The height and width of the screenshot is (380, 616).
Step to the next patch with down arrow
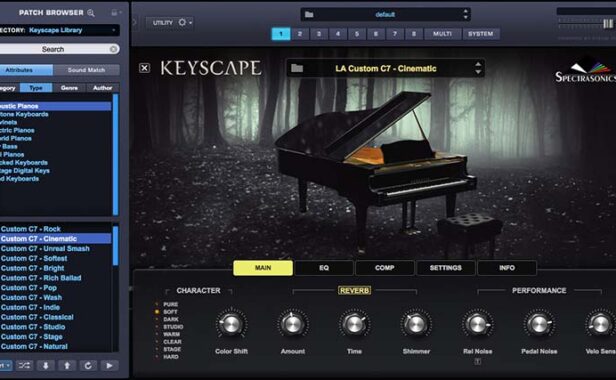coord(46,365)
